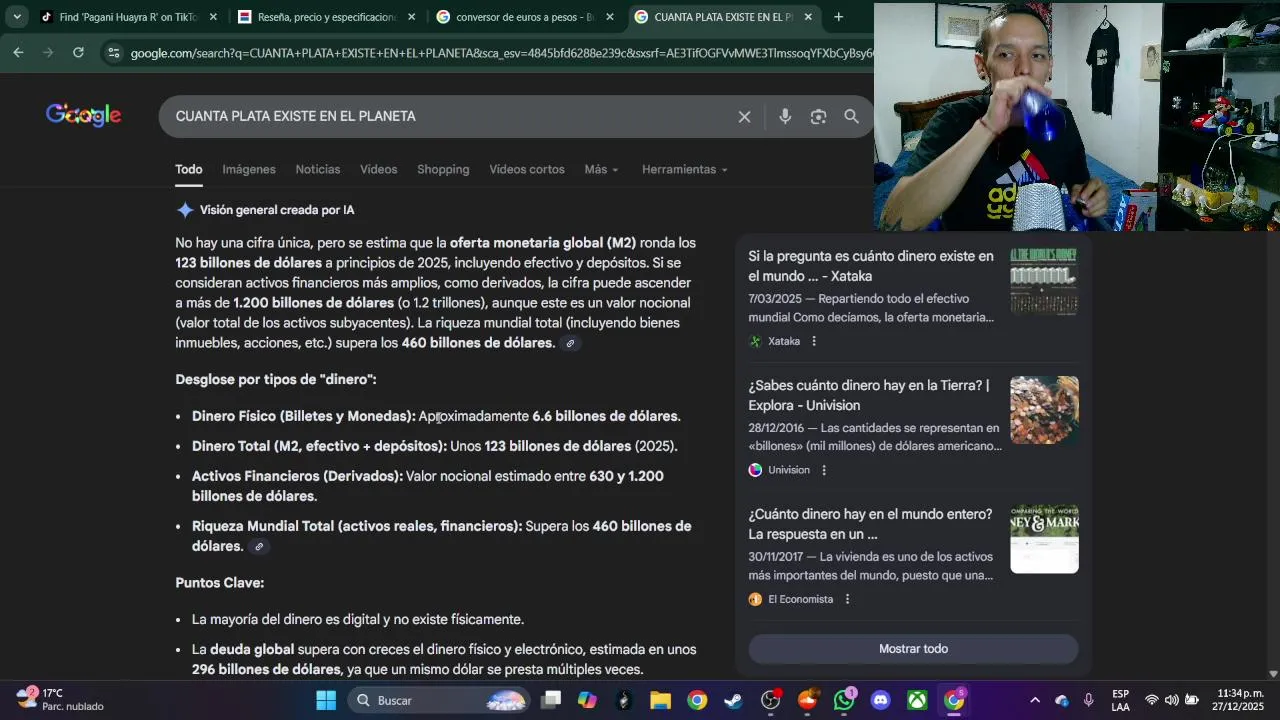Click the taskbar microphone tray icon
Viewport: 1280px width, 720px height.
pos(1088,700)
